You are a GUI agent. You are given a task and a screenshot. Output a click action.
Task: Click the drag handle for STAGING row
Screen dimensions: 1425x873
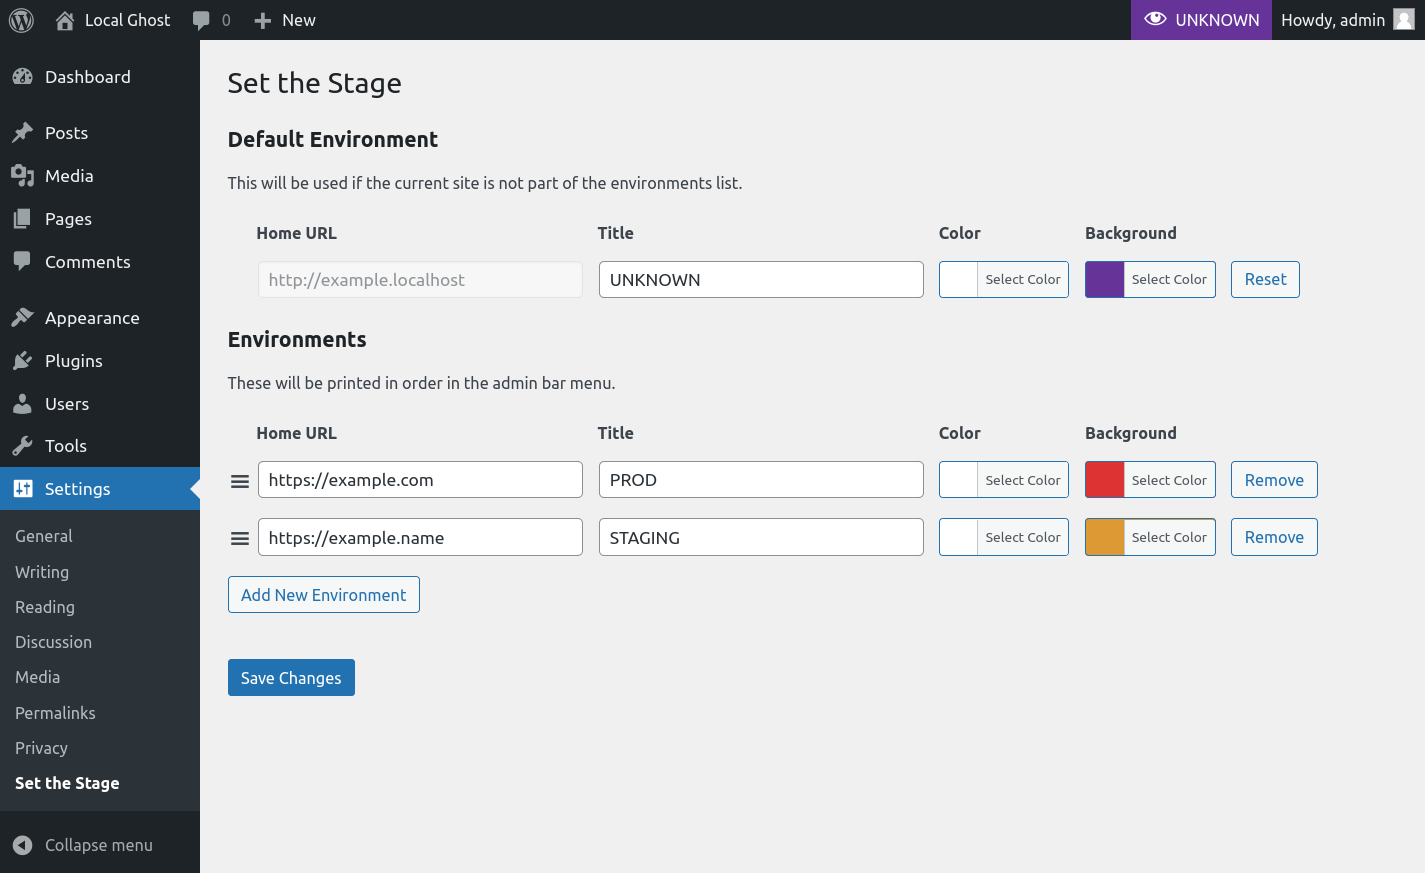pos(240,538)
